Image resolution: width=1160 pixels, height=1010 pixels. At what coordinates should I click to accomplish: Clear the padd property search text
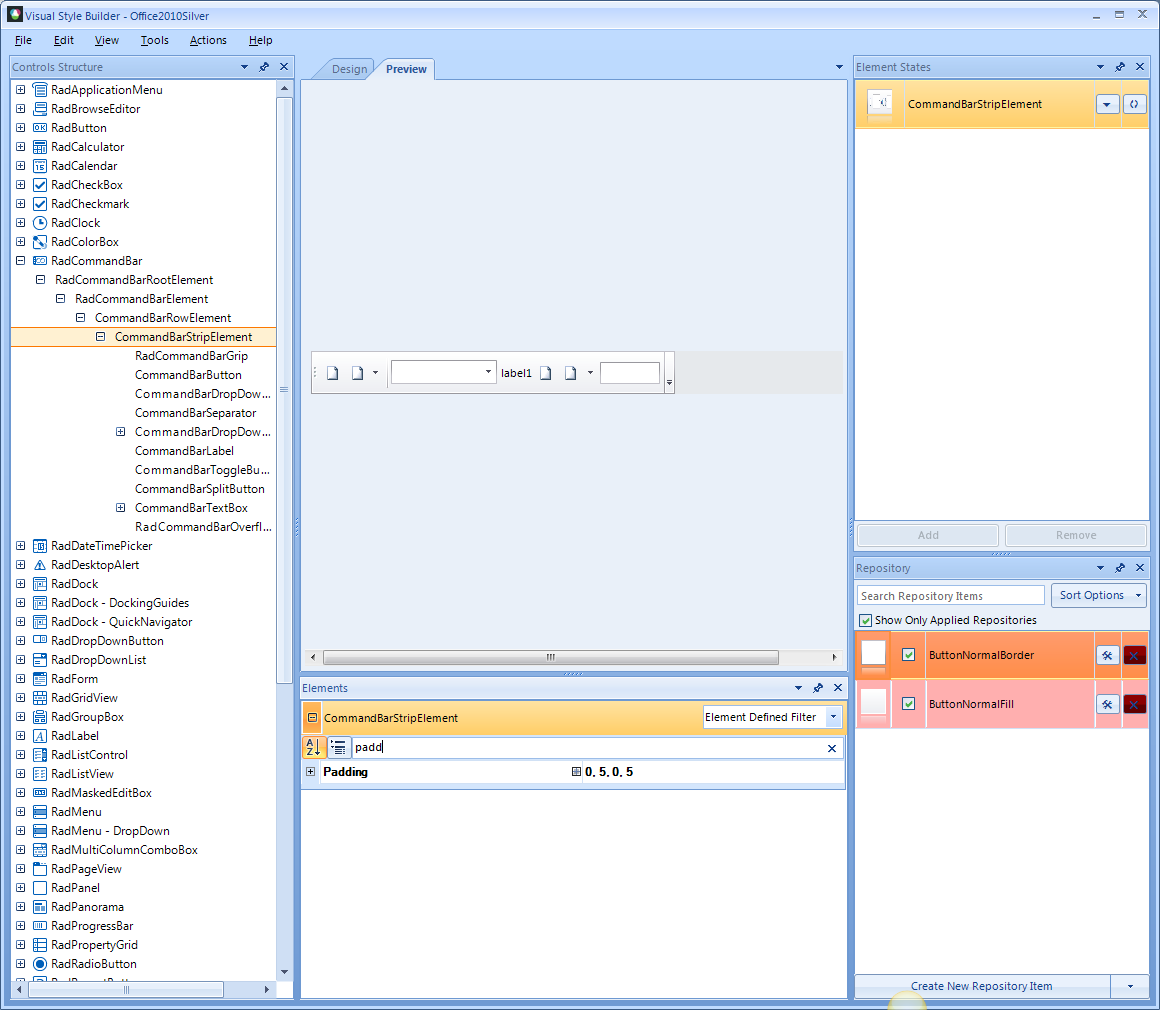[832, 748]
